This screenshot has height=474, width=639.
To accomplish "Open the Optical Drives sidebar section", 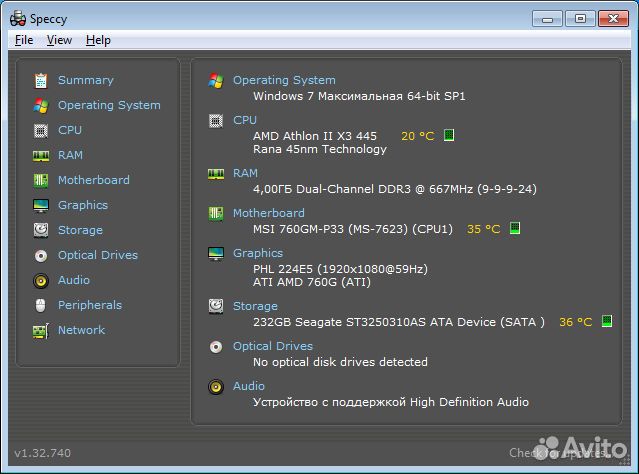I will 97,255.
